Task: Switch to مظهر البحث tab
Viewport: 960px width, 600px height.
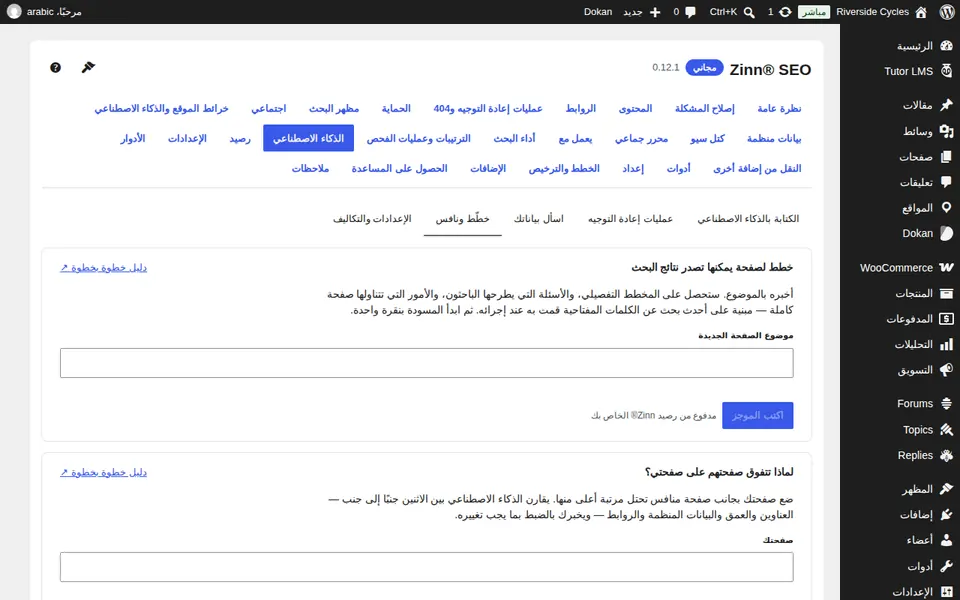Action: click(334, 108)
